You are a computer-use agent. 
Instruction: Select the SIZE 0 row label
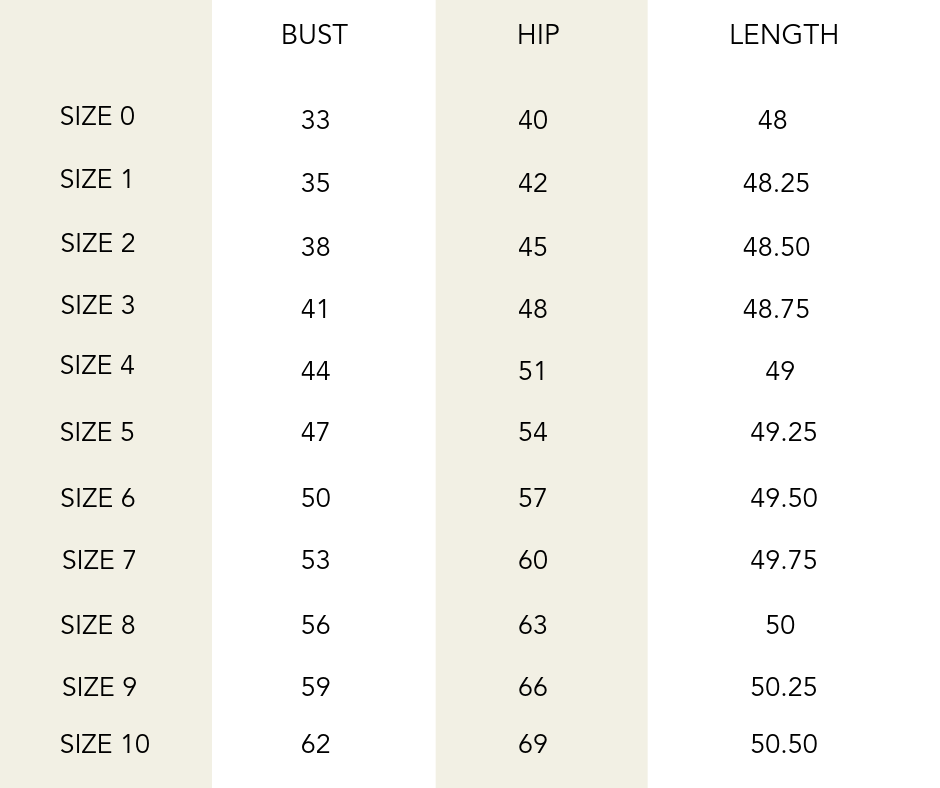[x=97, y=117]
